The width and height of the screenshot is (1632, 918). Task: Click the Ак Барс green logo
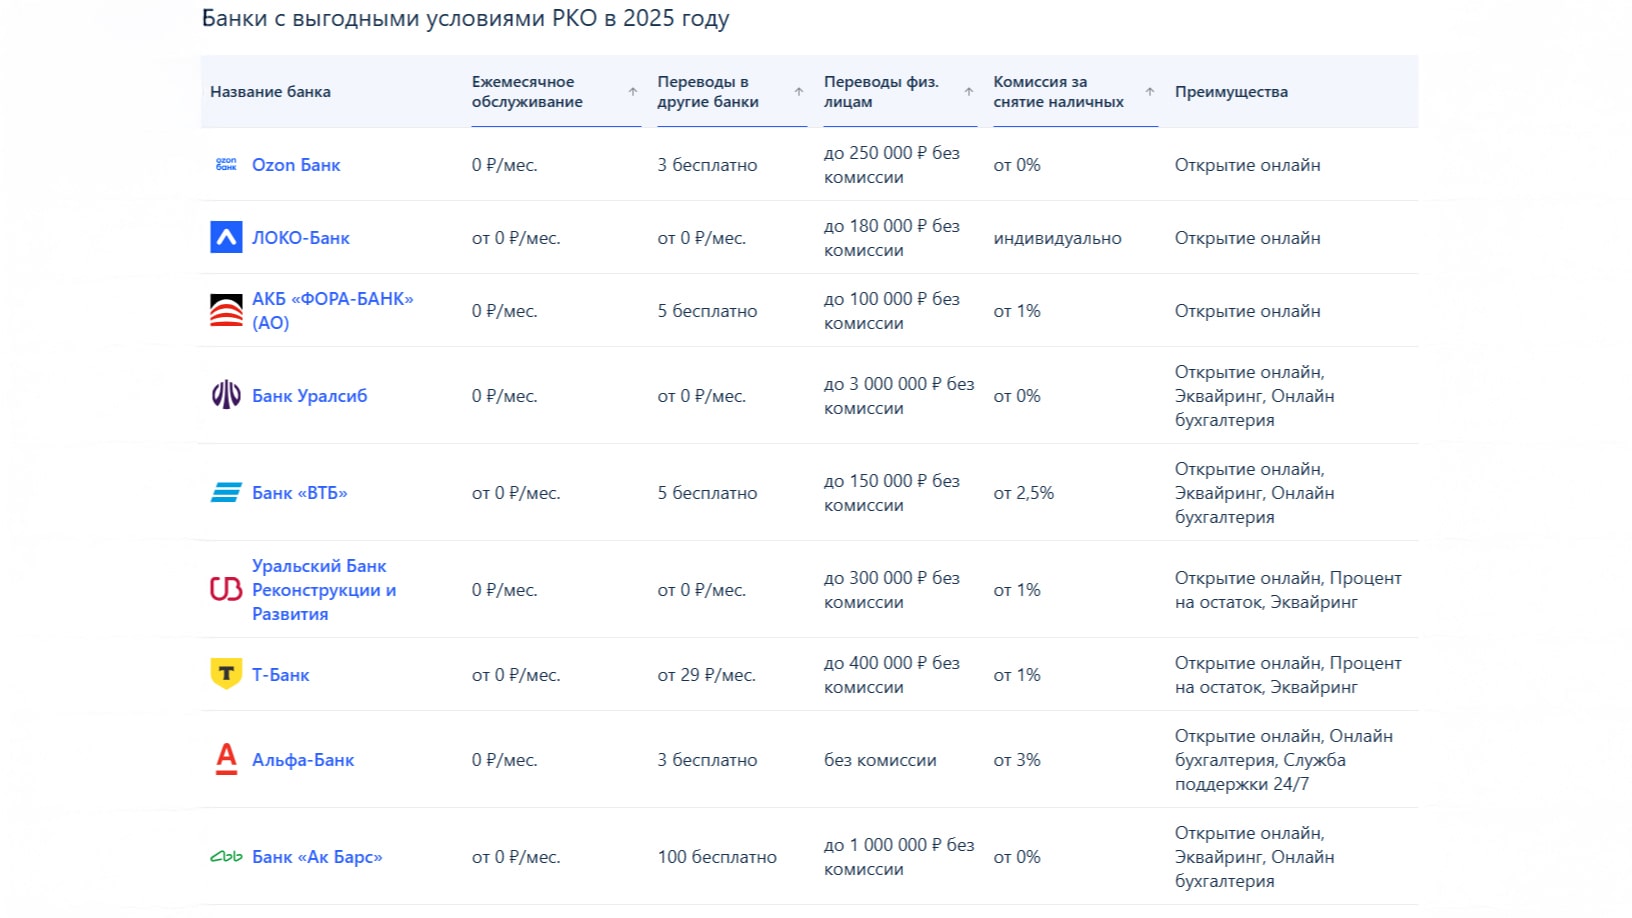226,857
